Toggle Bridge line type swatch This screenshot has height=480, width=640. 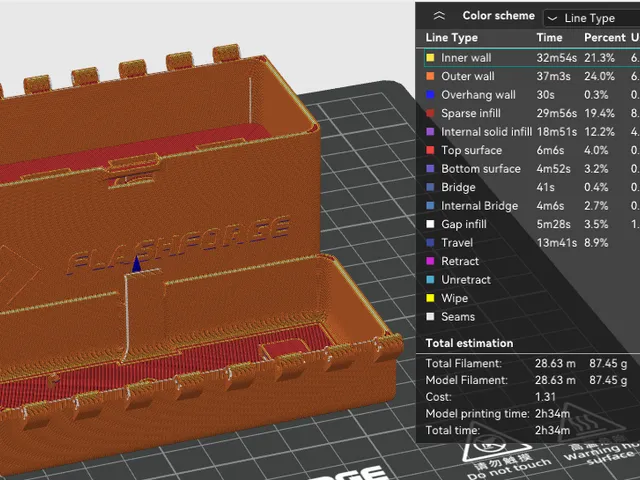(430, 187)
